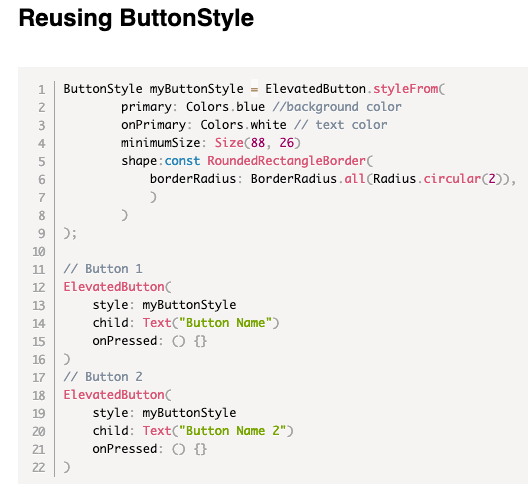This screenshot has height=484, width=528.
Task: Click line number 22 in the gutter
Action: [x=39, y=467]
